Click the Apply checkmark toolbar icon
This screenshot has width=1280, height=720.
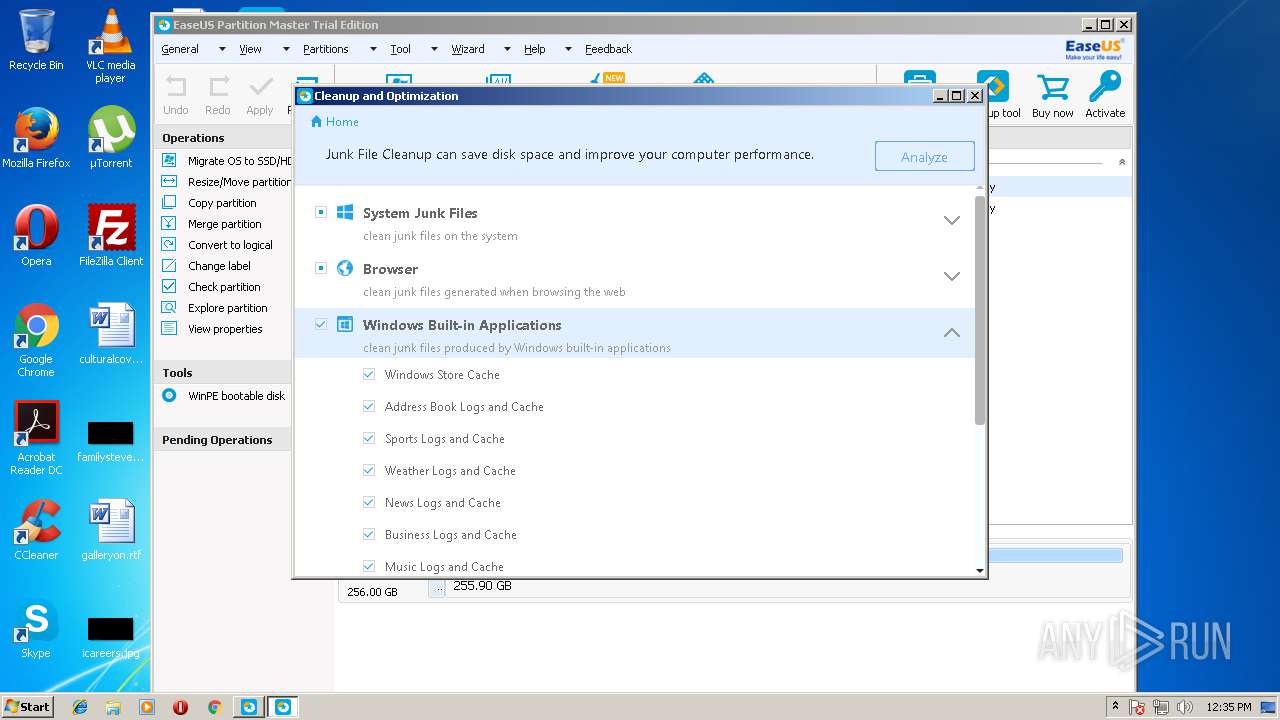pos(260,87)
